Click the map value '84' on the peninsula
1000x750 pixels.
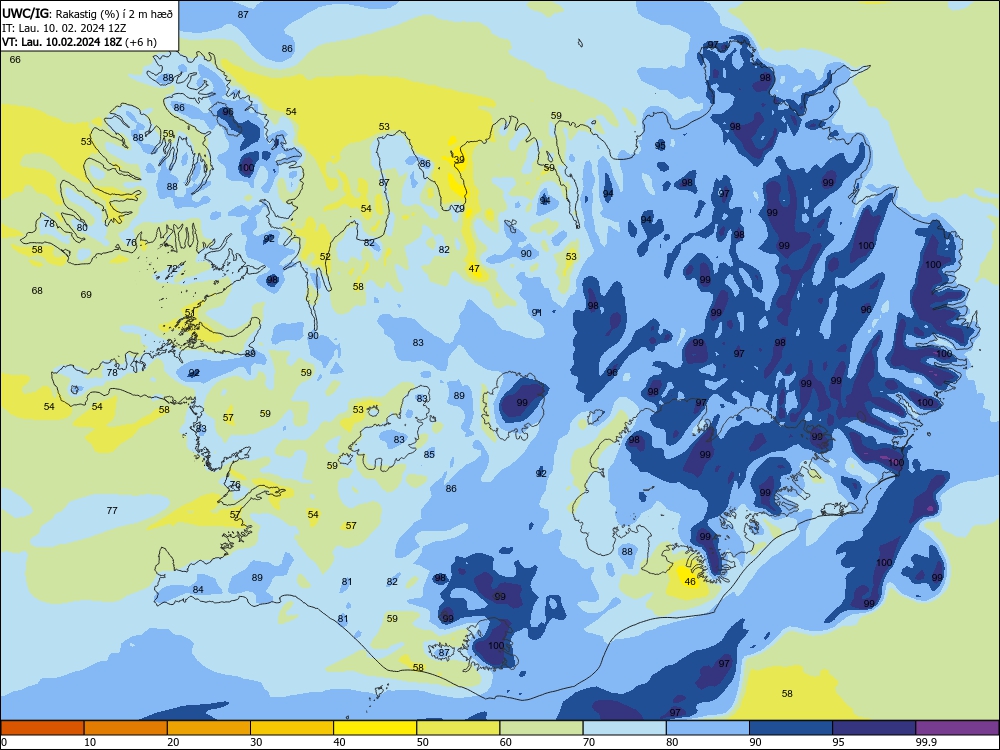point(198,589)
